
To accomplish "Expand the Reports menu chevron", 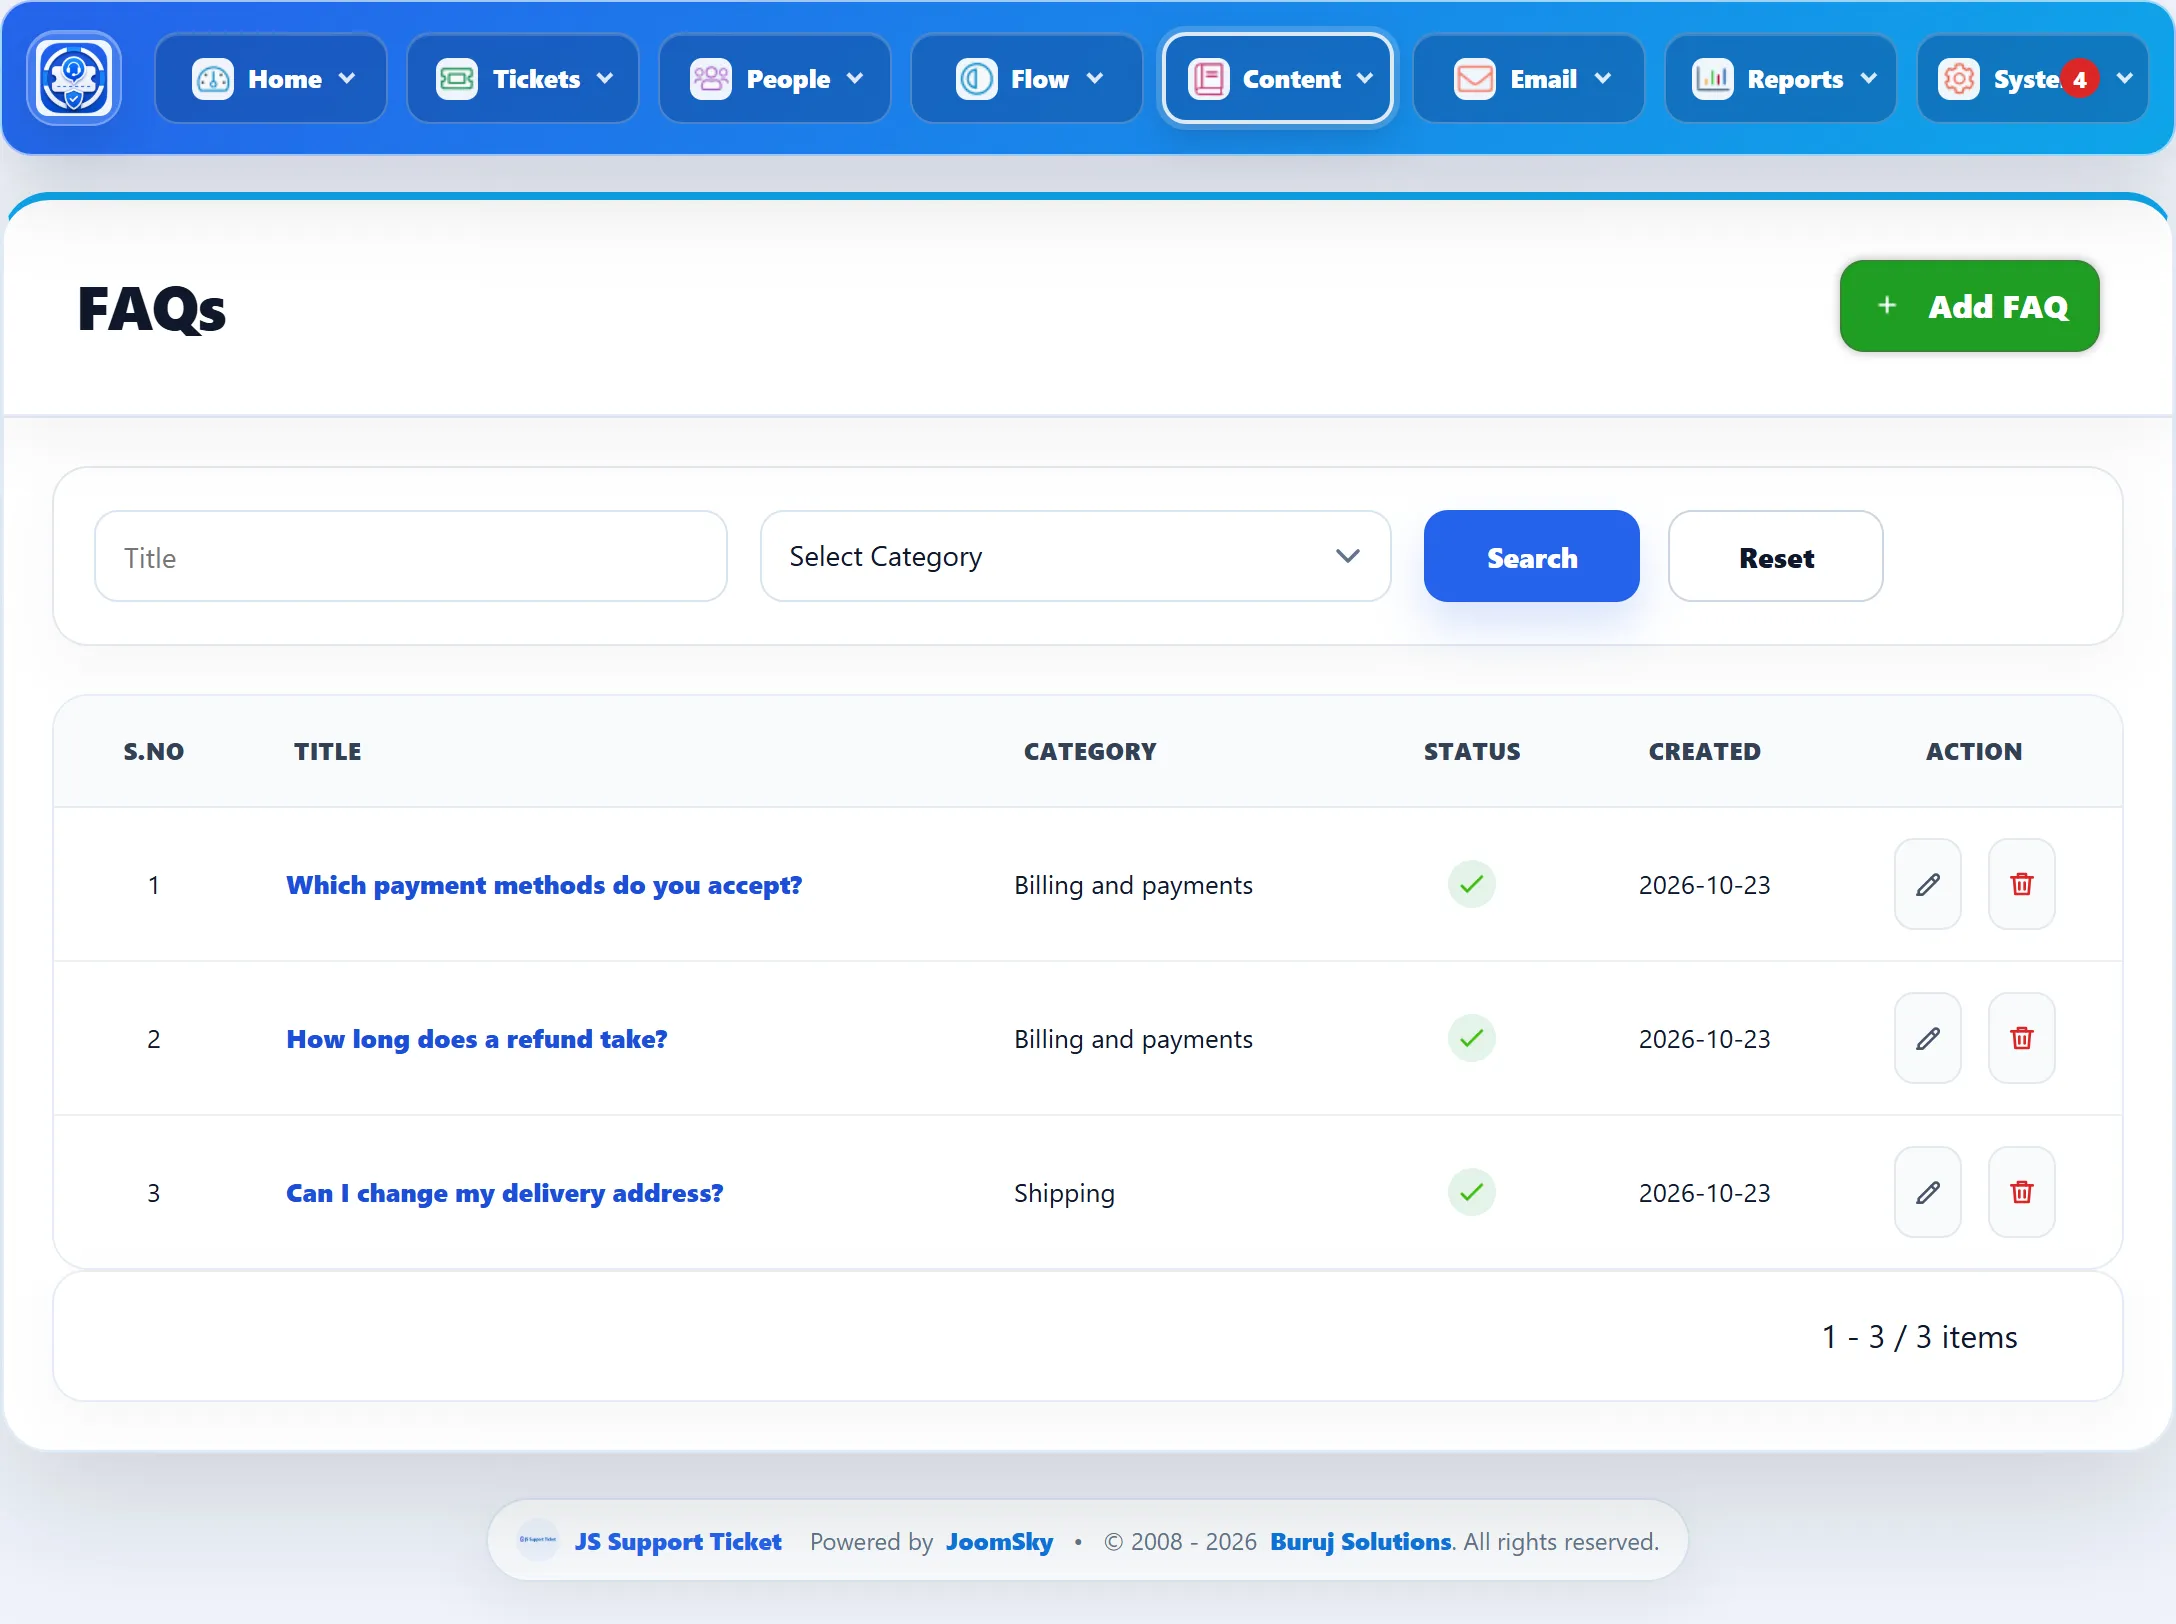I will 1869,78.
